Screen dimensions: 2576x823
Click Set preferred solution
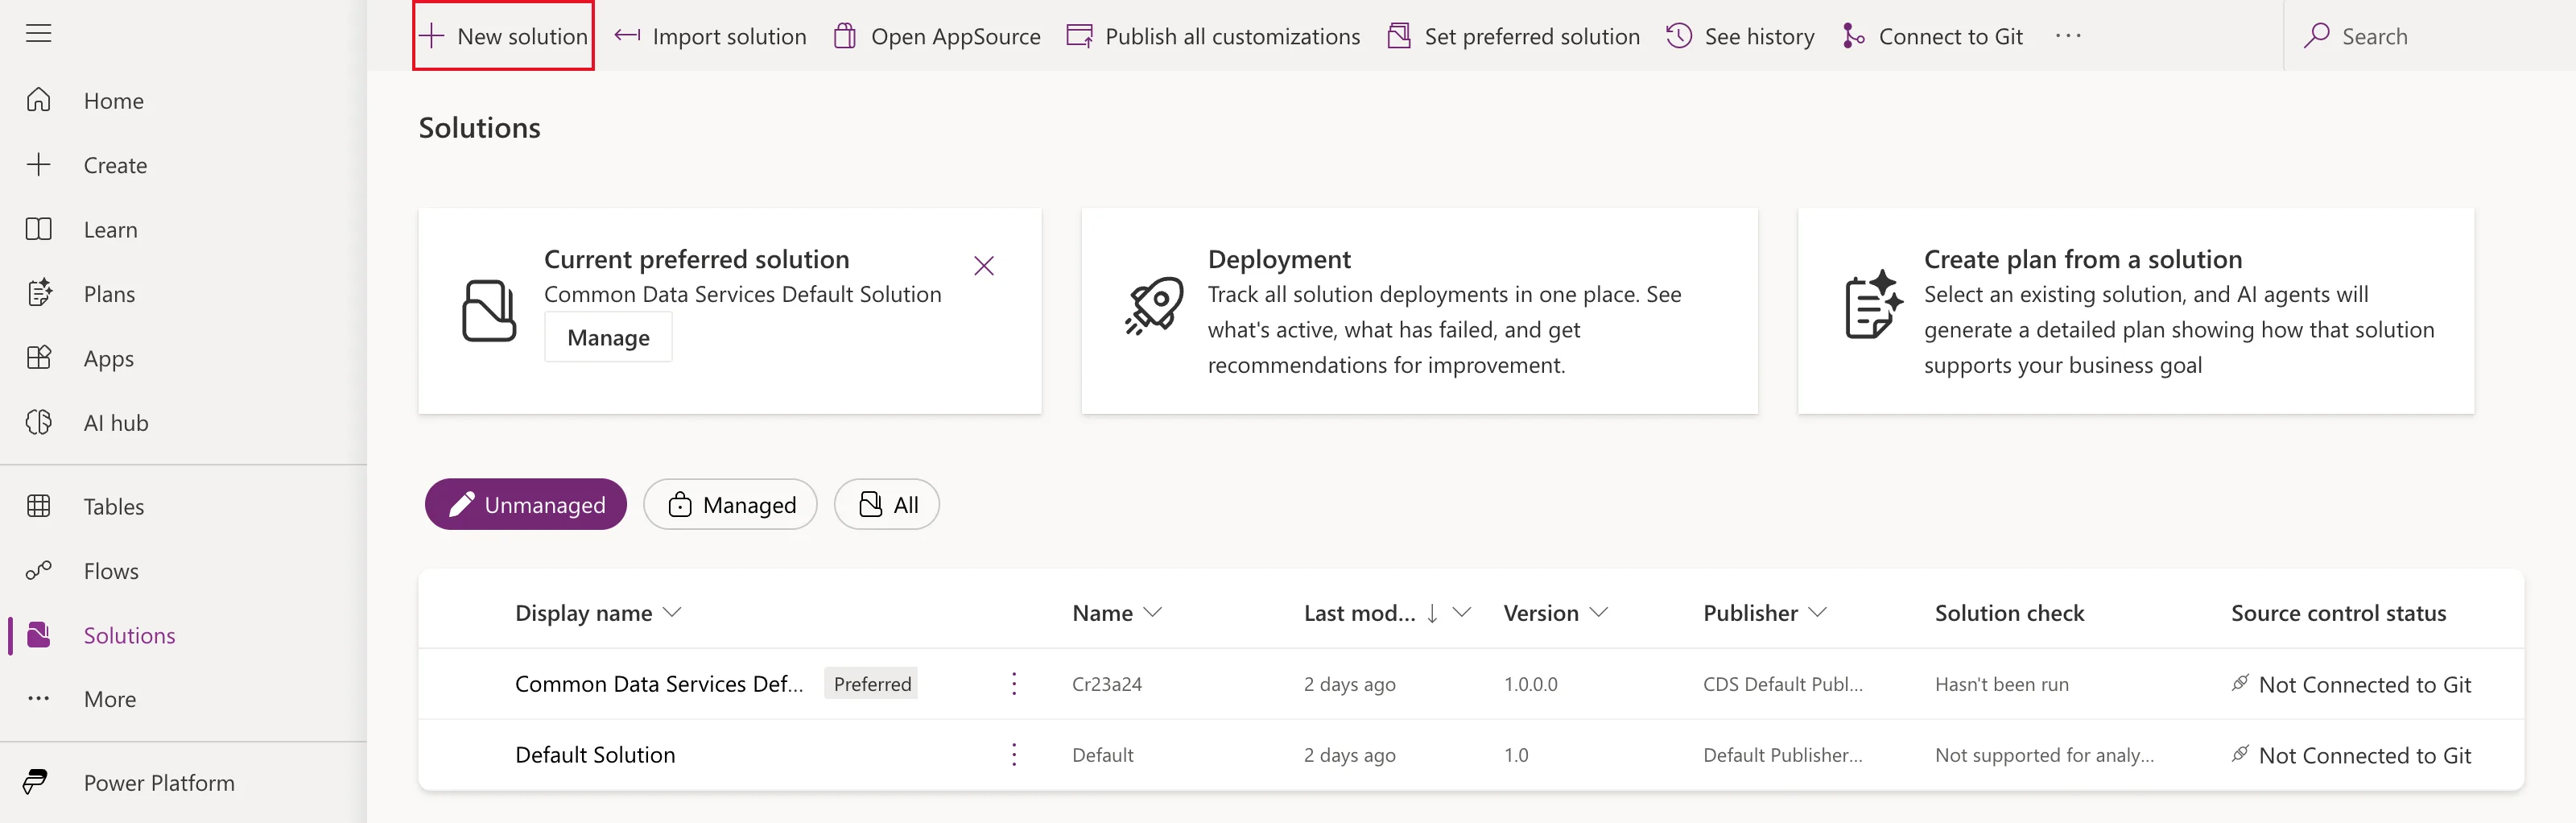[1514, 36]
